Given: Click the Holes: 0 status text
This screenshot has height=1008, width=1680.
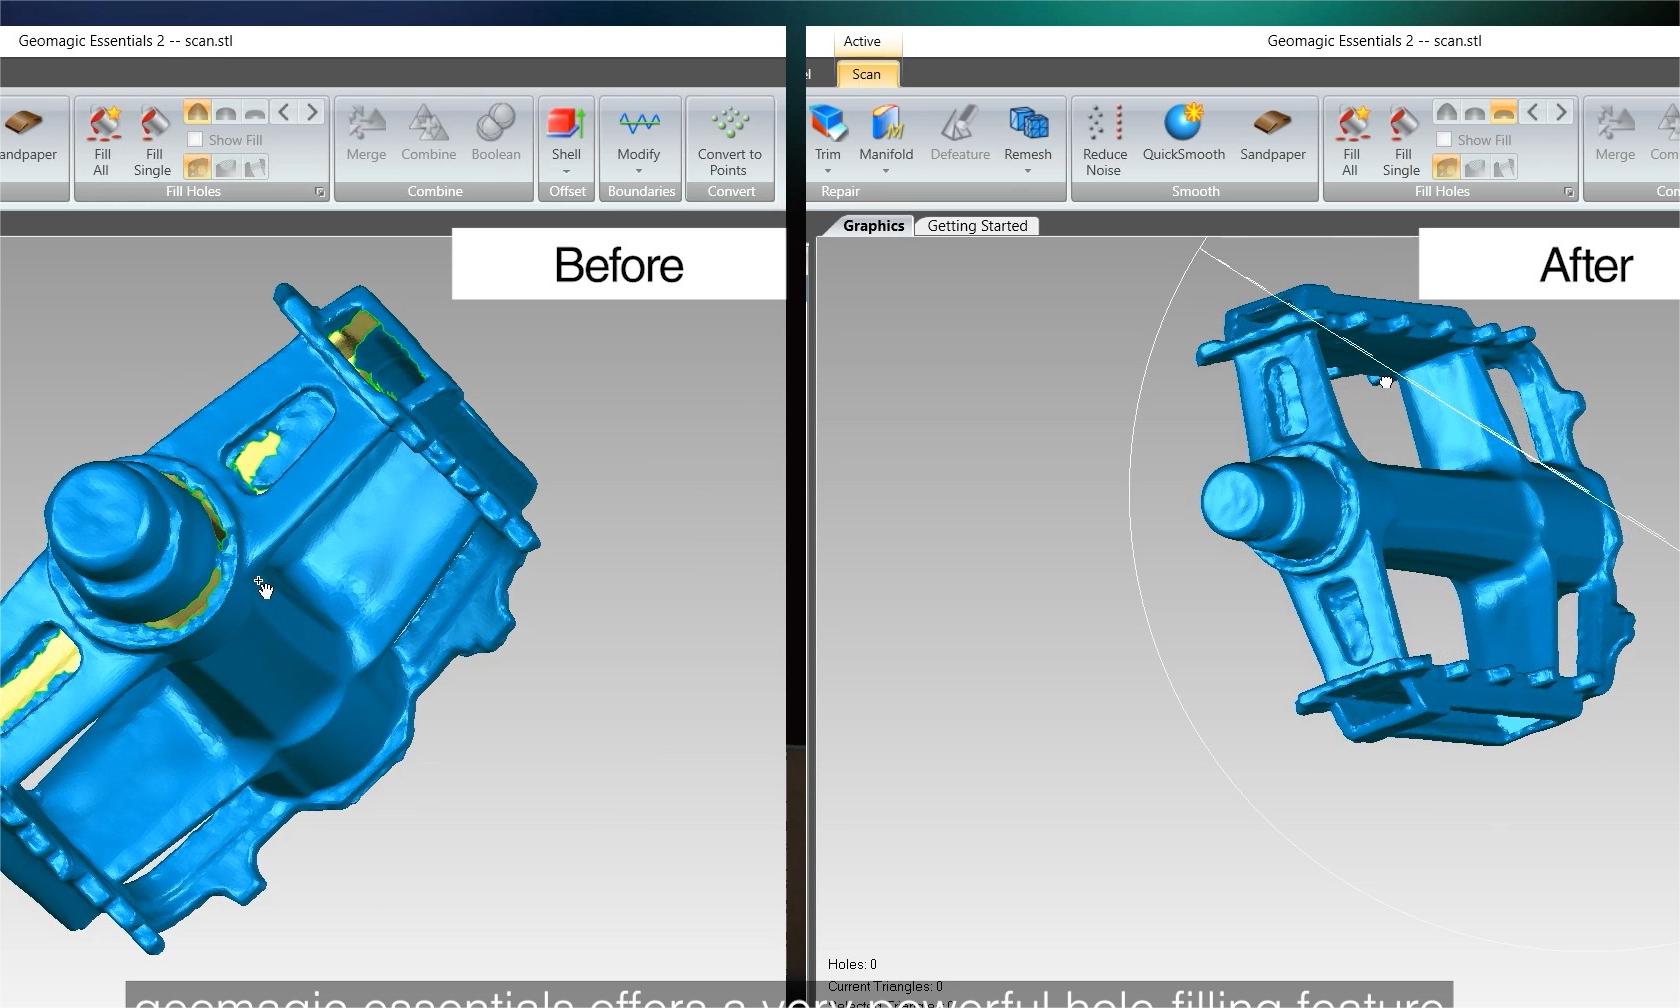Looking at the screenshot, I should point(852,964).
